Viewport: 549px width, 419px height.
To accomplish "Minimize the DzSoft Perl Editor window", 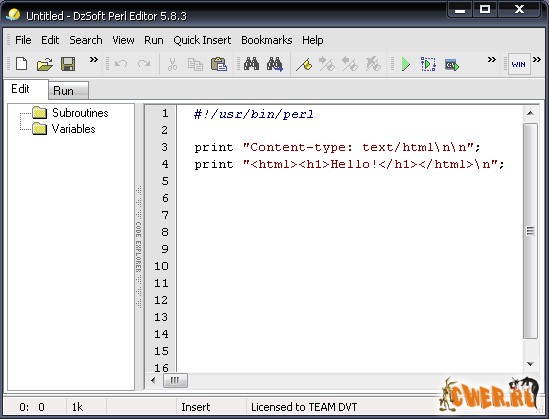I will 459,10.
